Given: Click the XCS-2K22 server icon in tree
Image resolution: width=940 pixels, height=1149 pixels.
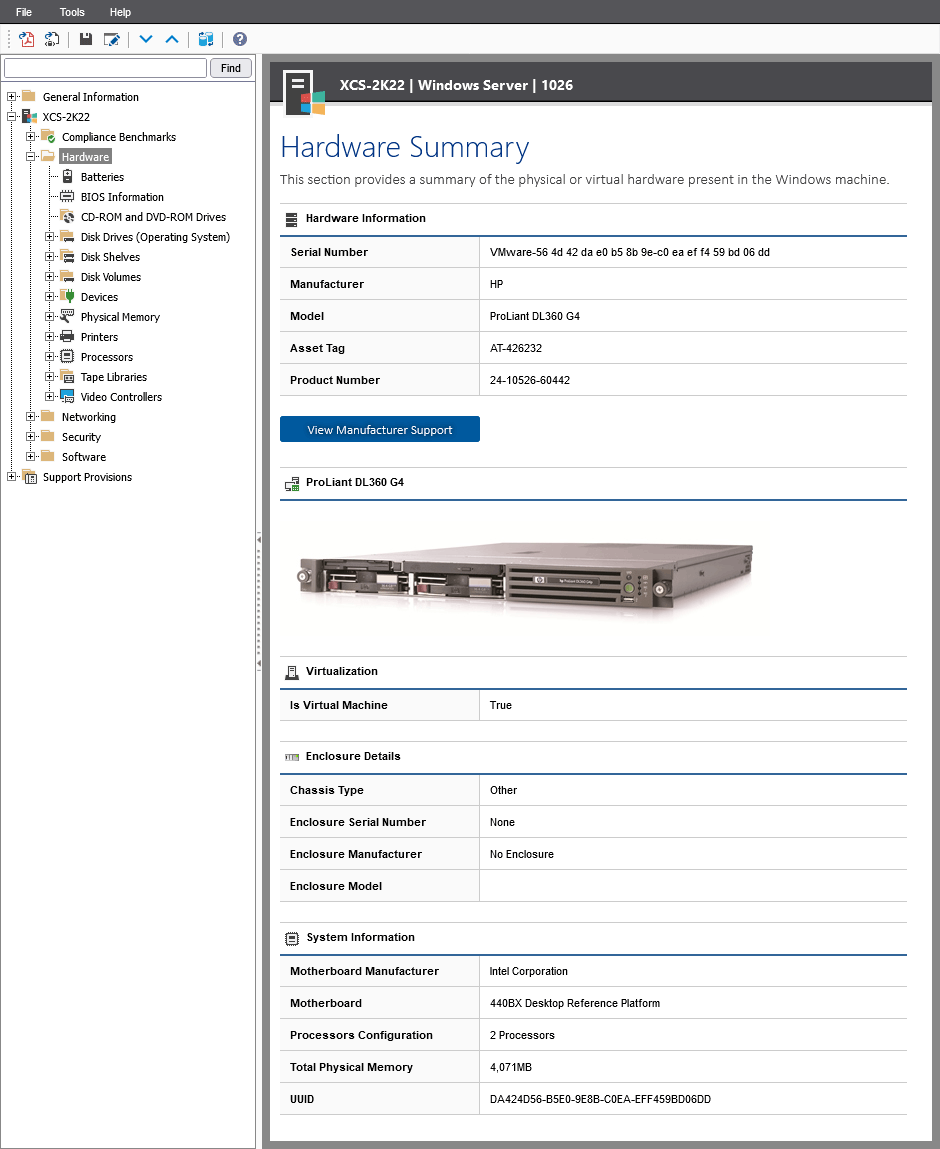Looking at the screenshot, I should click(x=29, y=117).
